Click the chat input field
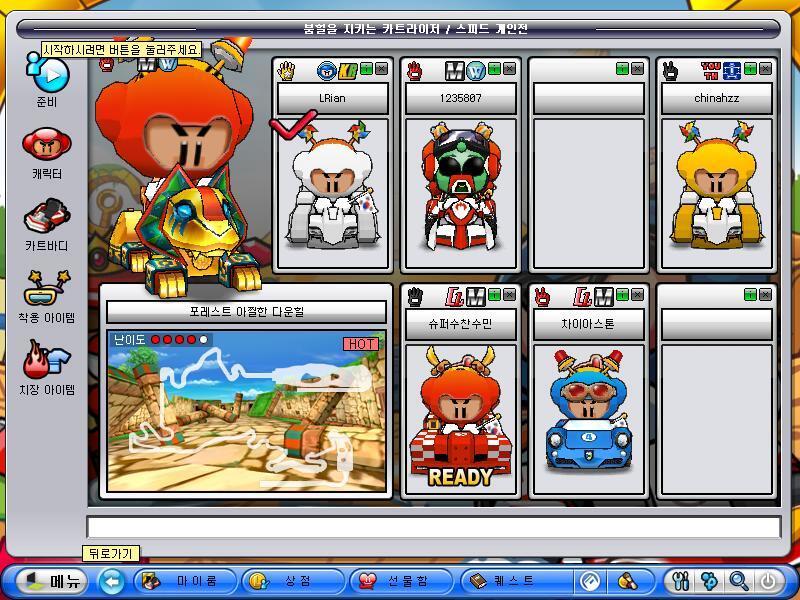The image size is (800, 600). tap(432, 527)
